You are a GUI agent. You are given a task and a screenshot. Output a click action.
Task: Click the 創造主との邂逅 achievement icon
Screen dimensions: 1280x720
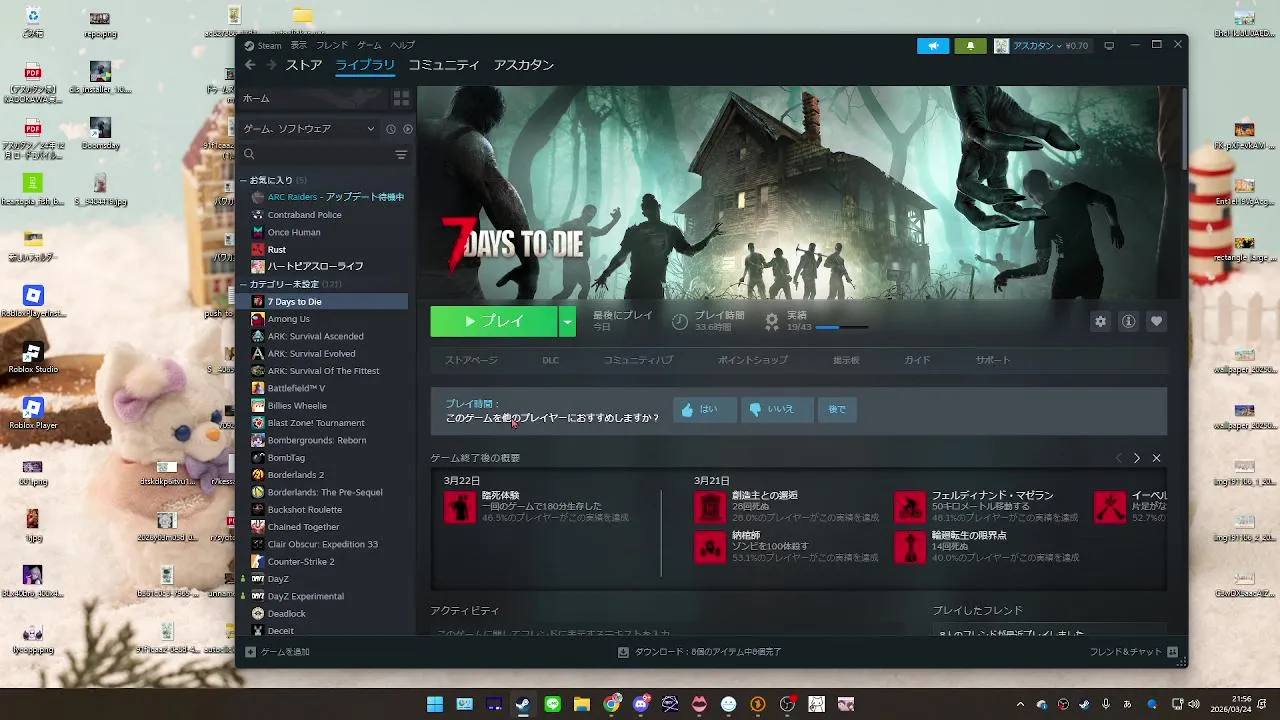coord(710,507)
